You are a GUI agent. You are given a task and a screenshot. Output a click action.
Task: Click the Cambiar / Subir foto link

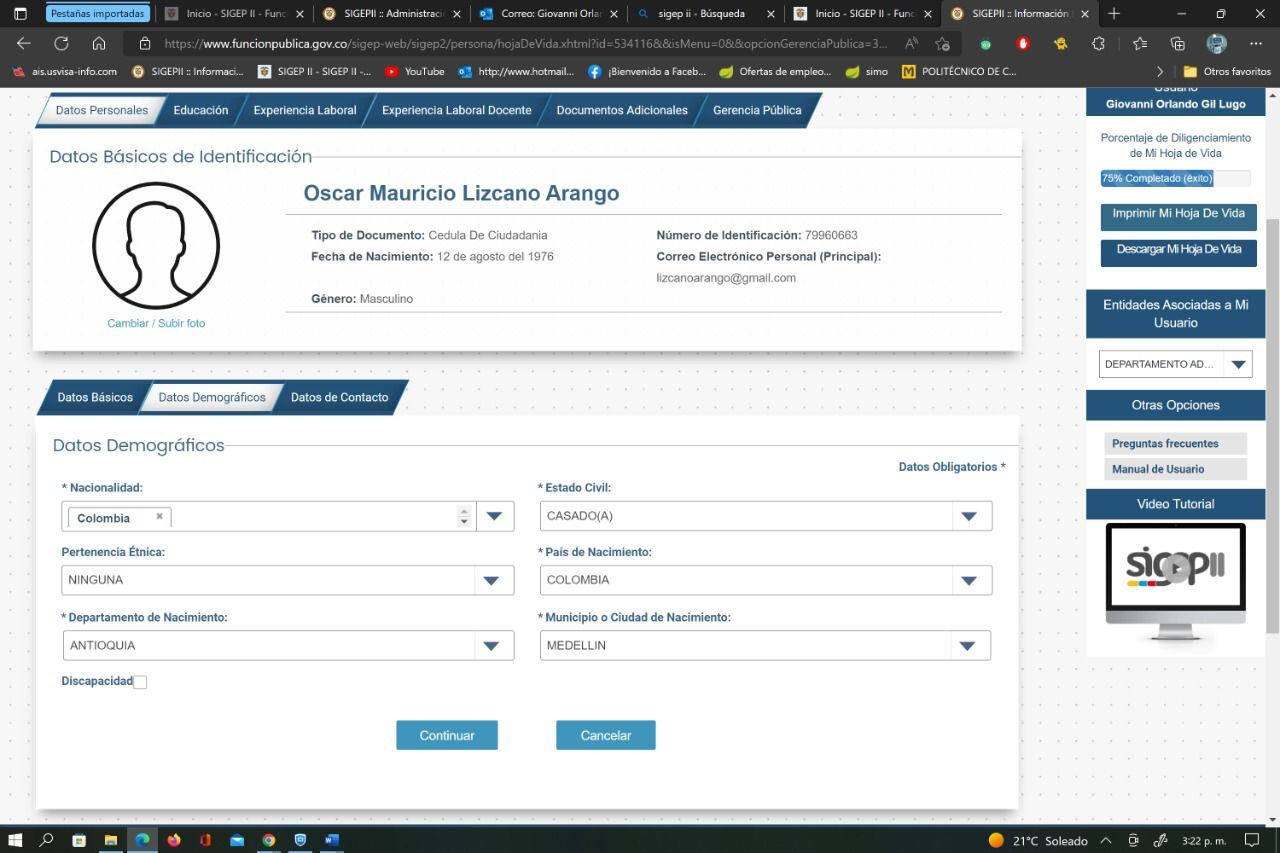tap(156, 323)
